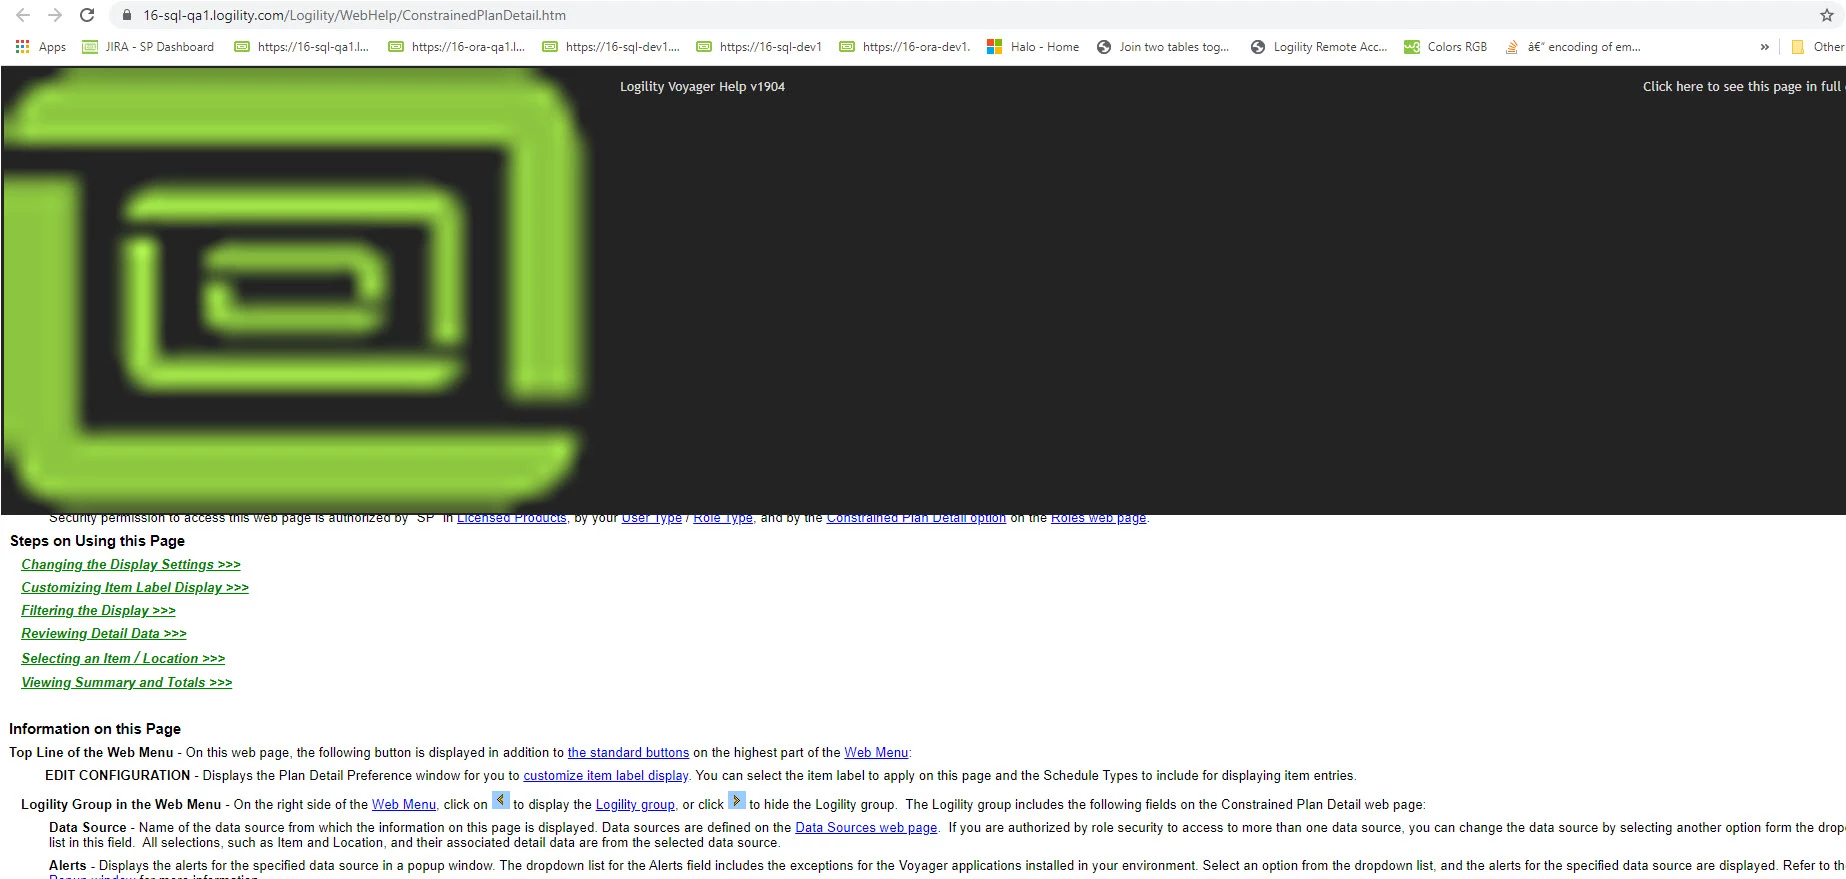Open the Role Type link
This screenshot has height=879, width=1846.
tap(723, 518)
